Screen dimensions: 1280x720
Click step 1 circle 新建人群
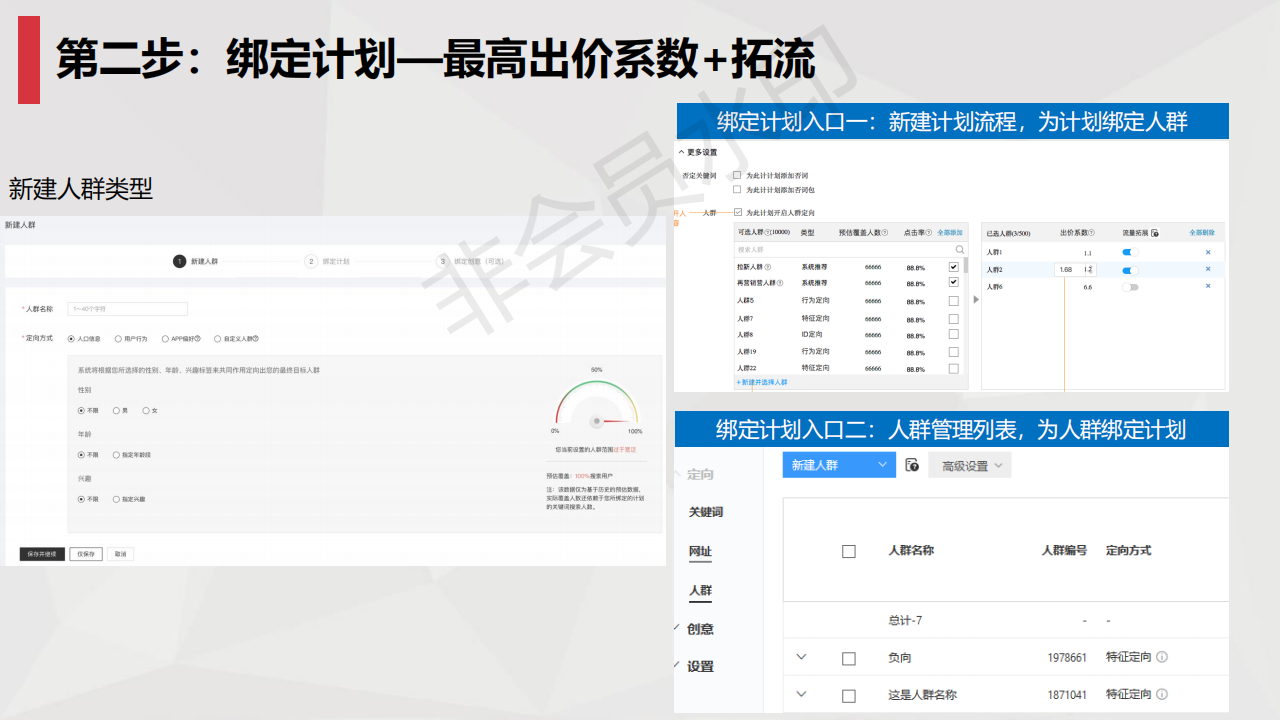click(179, 261)
